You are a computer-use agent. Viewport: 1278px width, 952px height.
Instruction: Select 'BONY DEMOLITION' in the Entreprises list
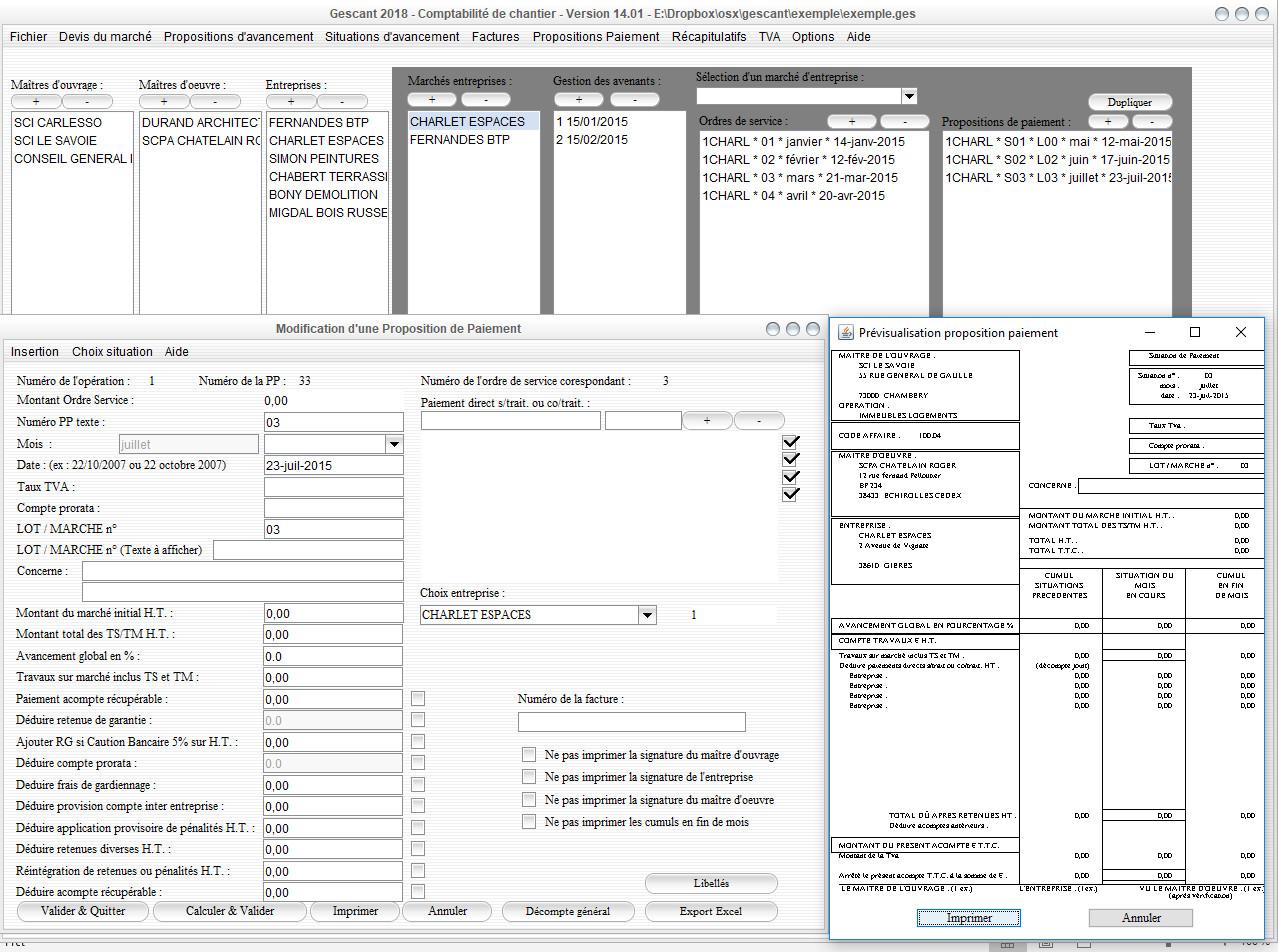point(327,194)
